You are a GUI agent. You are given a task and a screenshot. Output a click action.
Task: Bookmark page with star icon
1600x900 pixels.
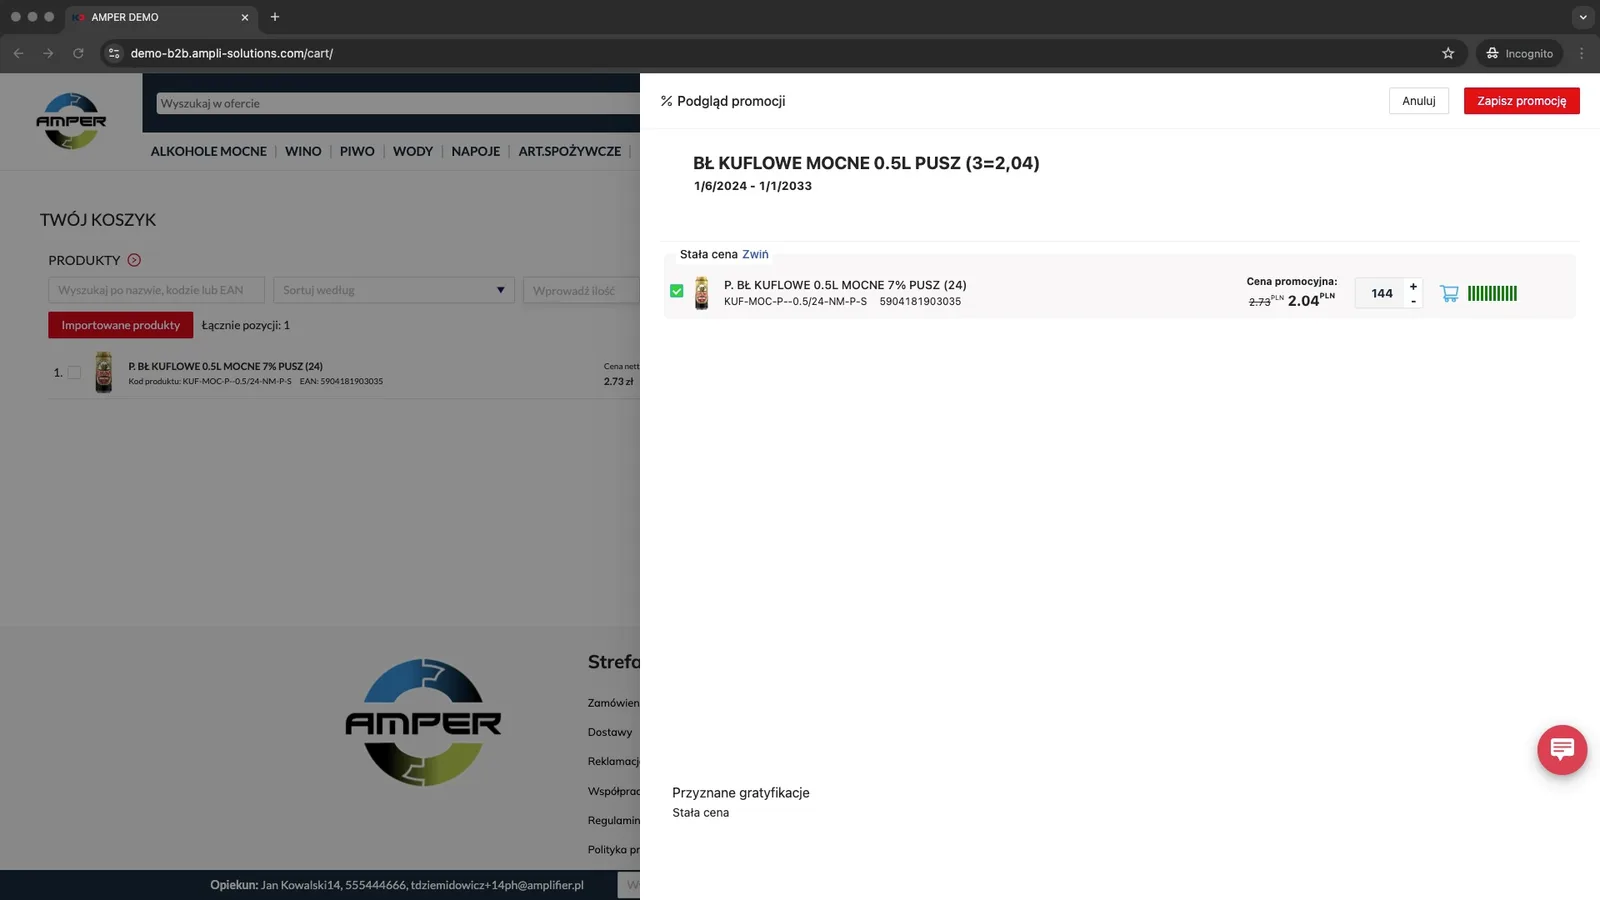(x=1448, y=53)
